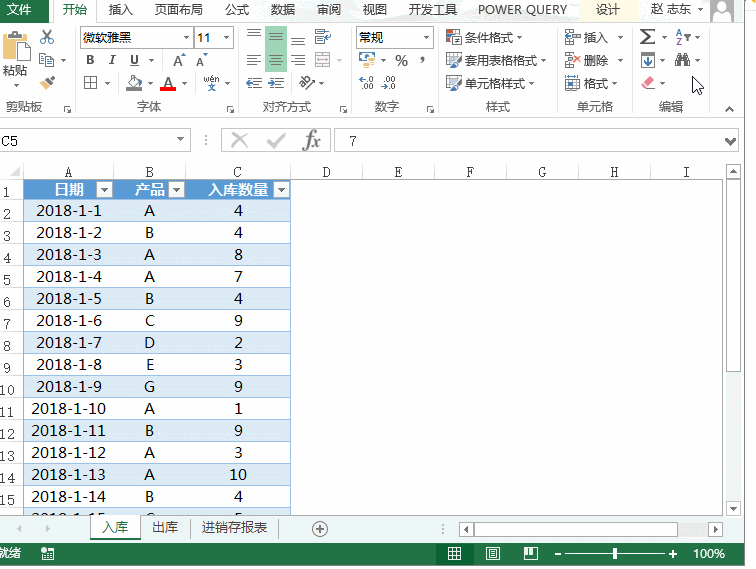Click the red font color swatch
756x569 pixels.
(168, 84)
